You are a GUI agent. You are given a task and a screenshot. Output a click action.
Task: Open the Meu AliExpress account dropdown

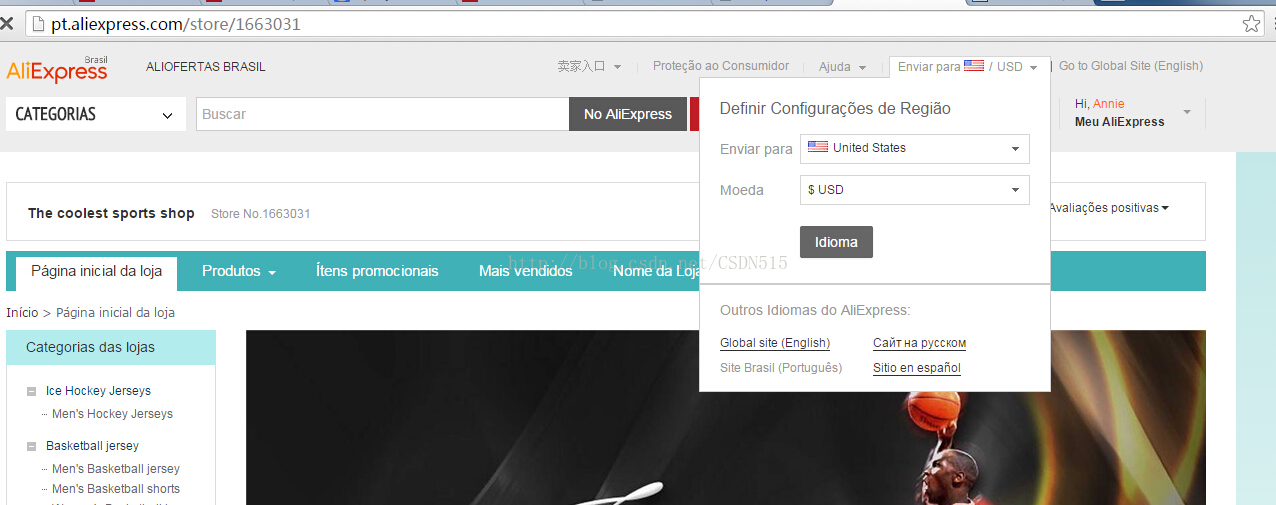[x=1132, y=113]
